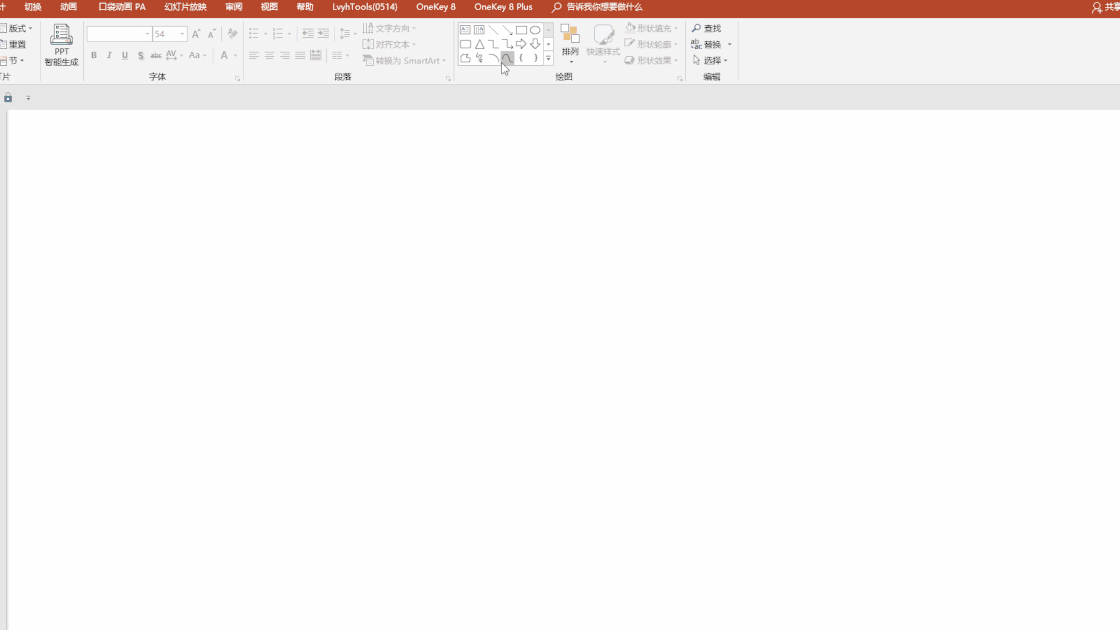Center the paragraph text
Image resolution: width=1120 pixels, height=630 pixels.
click(x=269, y=55)
